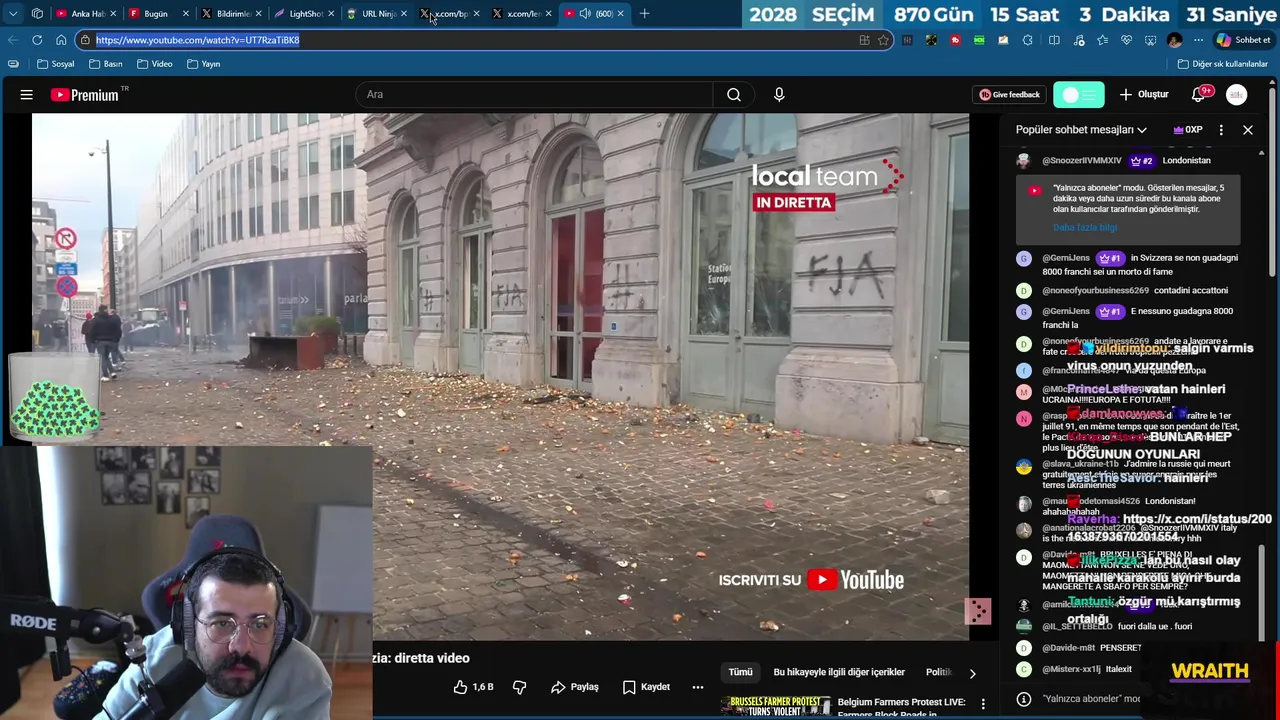
Task: Go to browser home page
Action: tap(61, 40)
